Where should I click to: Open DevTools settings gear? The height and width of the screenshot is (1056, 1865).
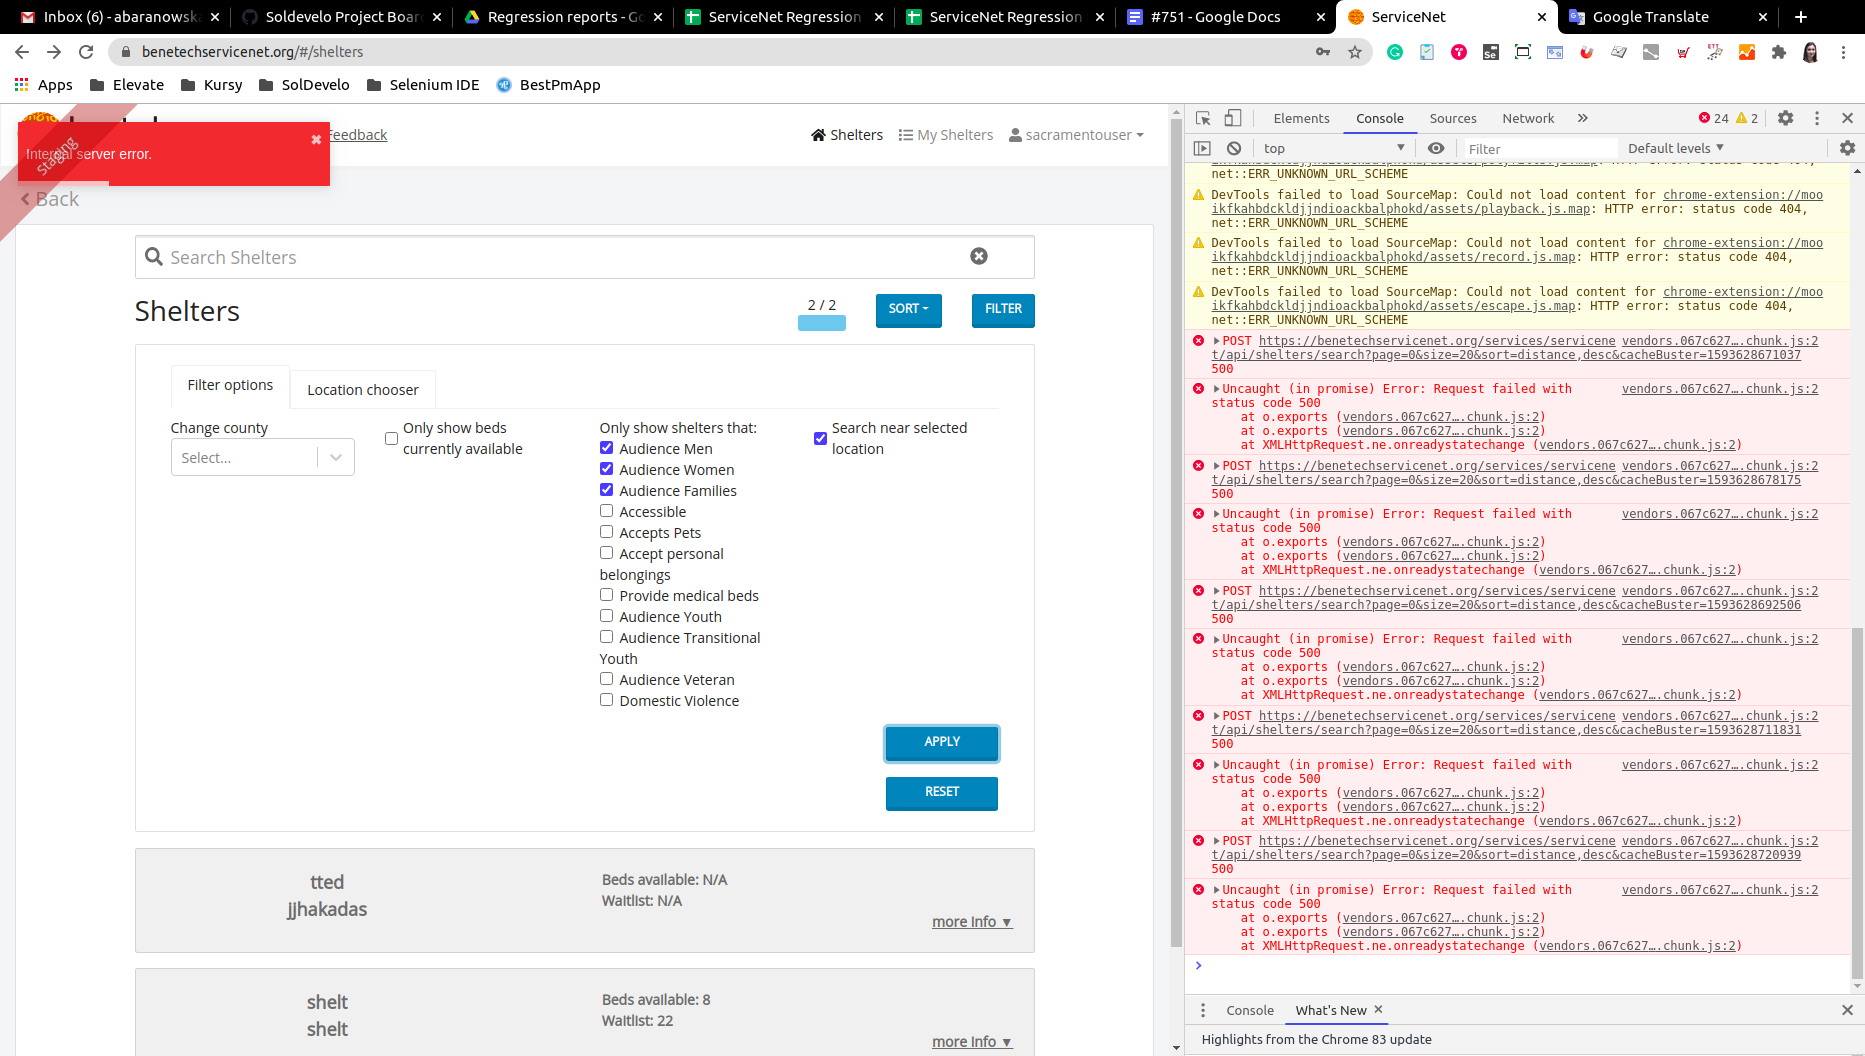(x=1786, y=117)
